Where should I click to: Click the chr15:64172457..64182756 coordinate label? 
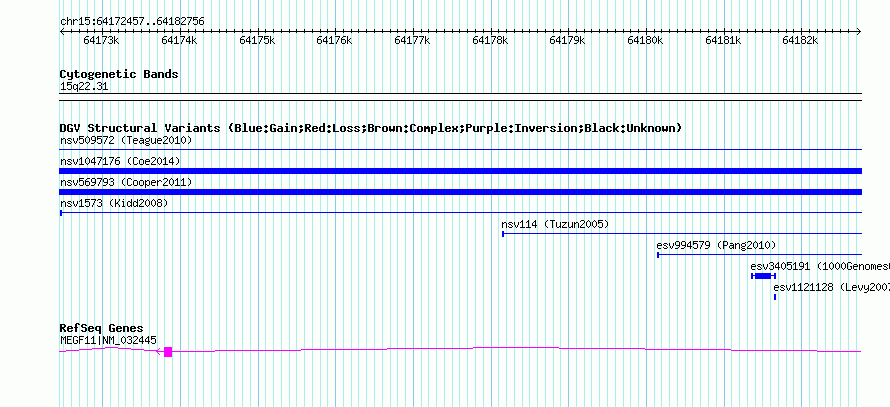[132, 22]
